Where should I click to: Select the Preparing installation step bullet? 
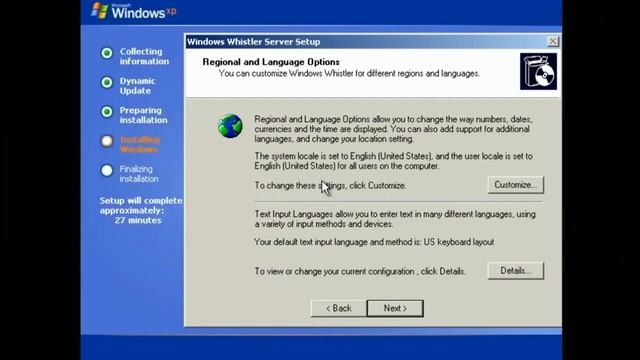[107, 112]
